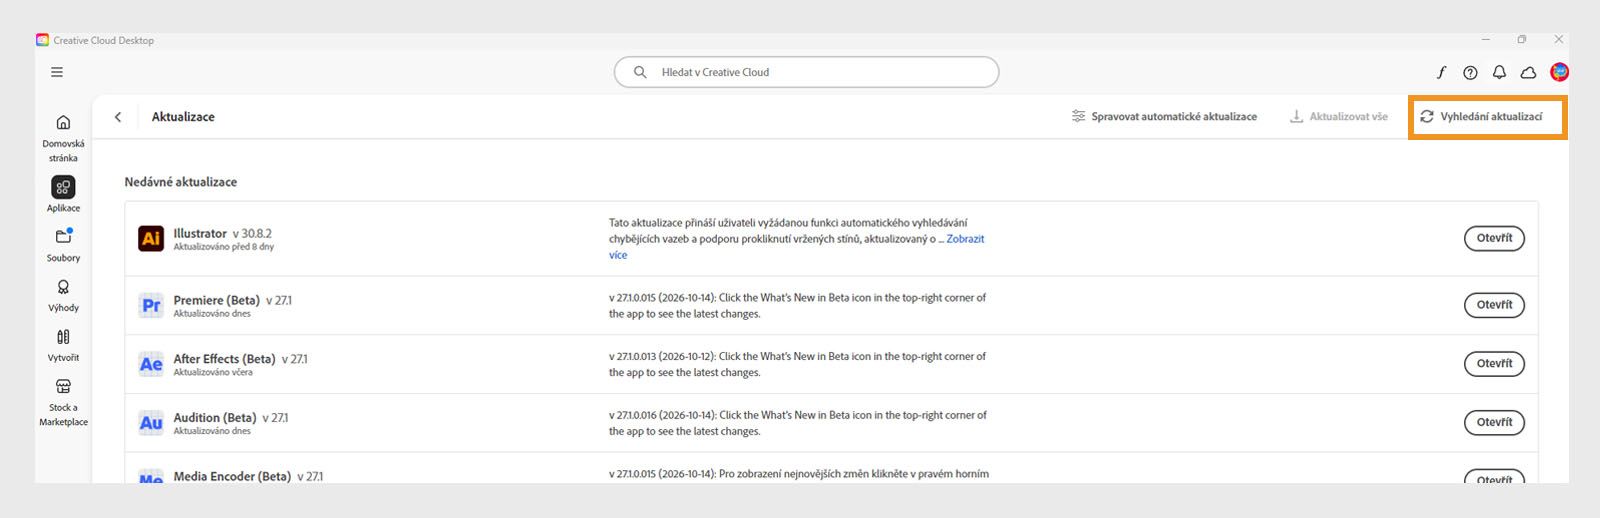1600x518 pixels.
Task: Open the help question mark icon
Action: point(1470,72)
